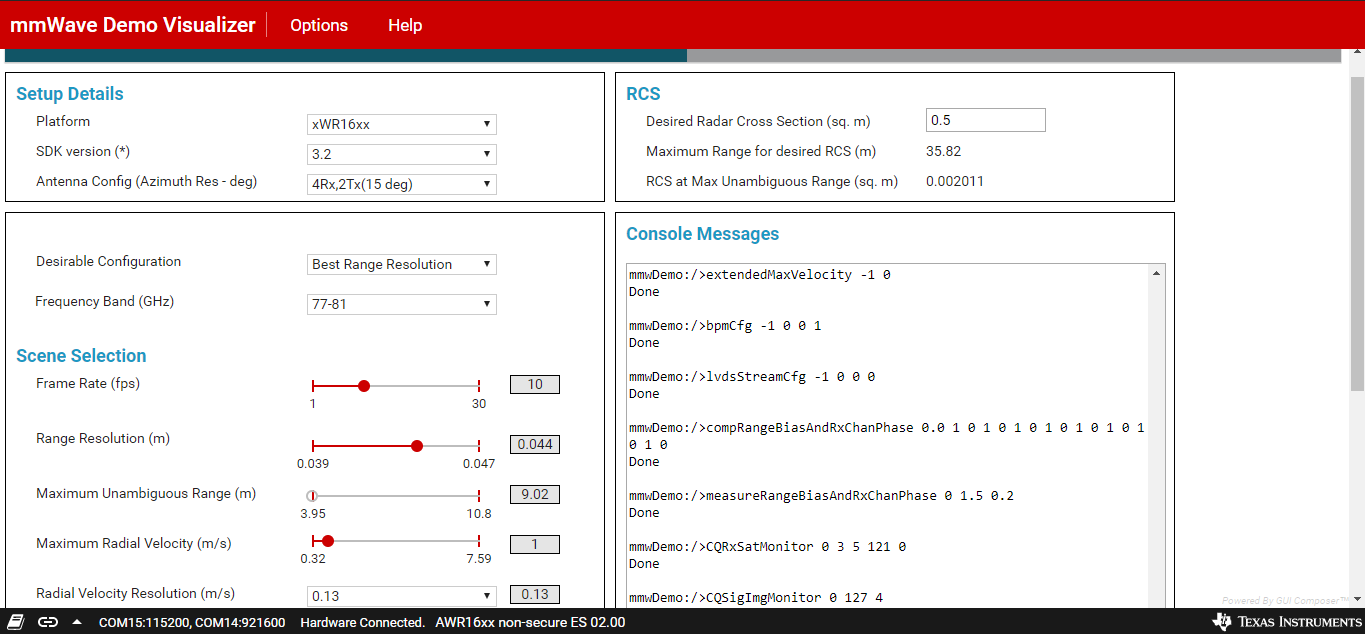Open the Radial Velocity Resolution dropdown
The image size is (1365, 634).
[401, 596]
